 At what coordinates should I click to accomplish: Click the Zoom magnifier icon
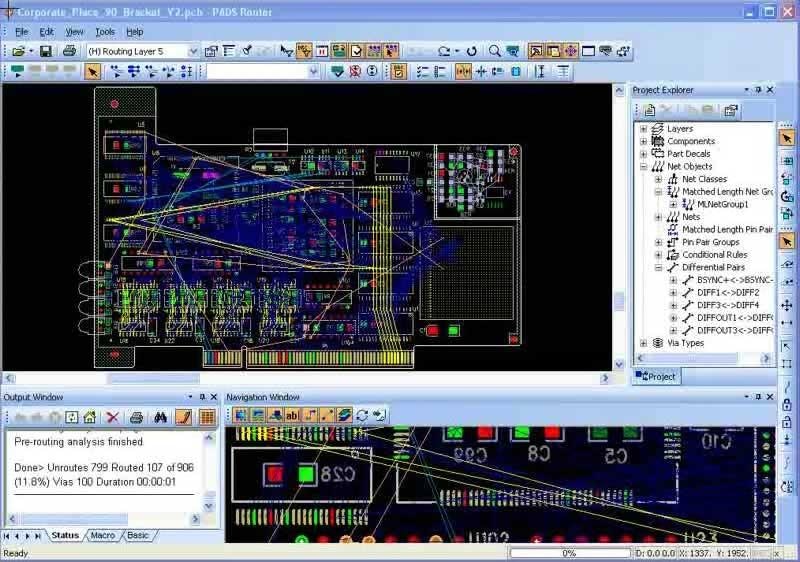pyautogui.click(x=494, y=51)
